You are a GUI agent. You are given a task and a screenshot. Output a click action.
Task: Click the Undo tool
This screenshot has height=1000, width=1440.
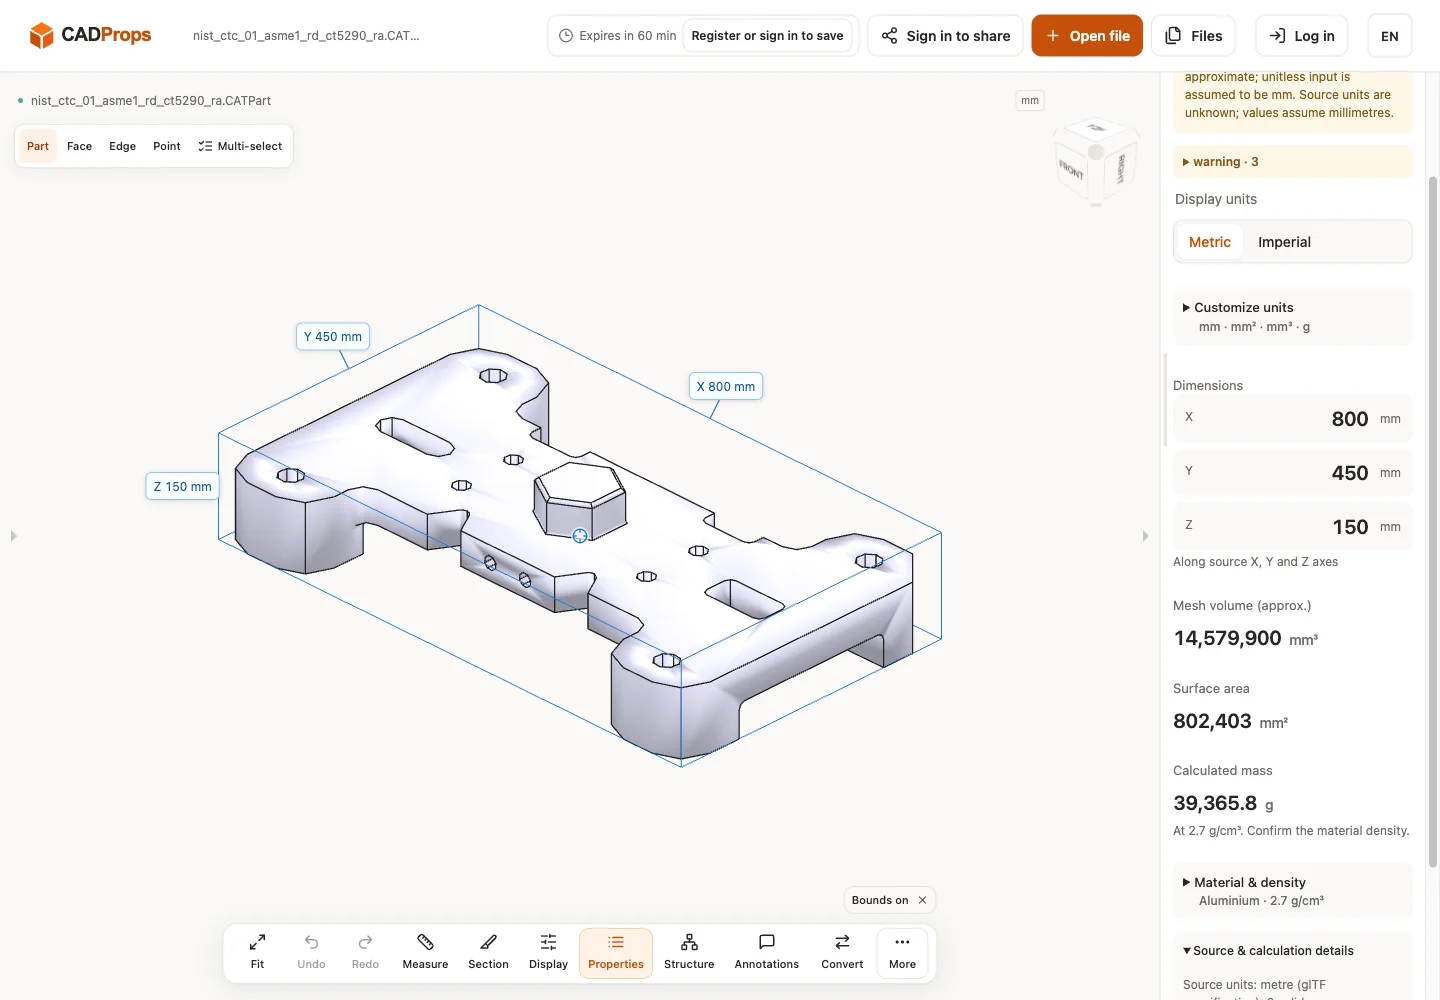click(311, 953)
